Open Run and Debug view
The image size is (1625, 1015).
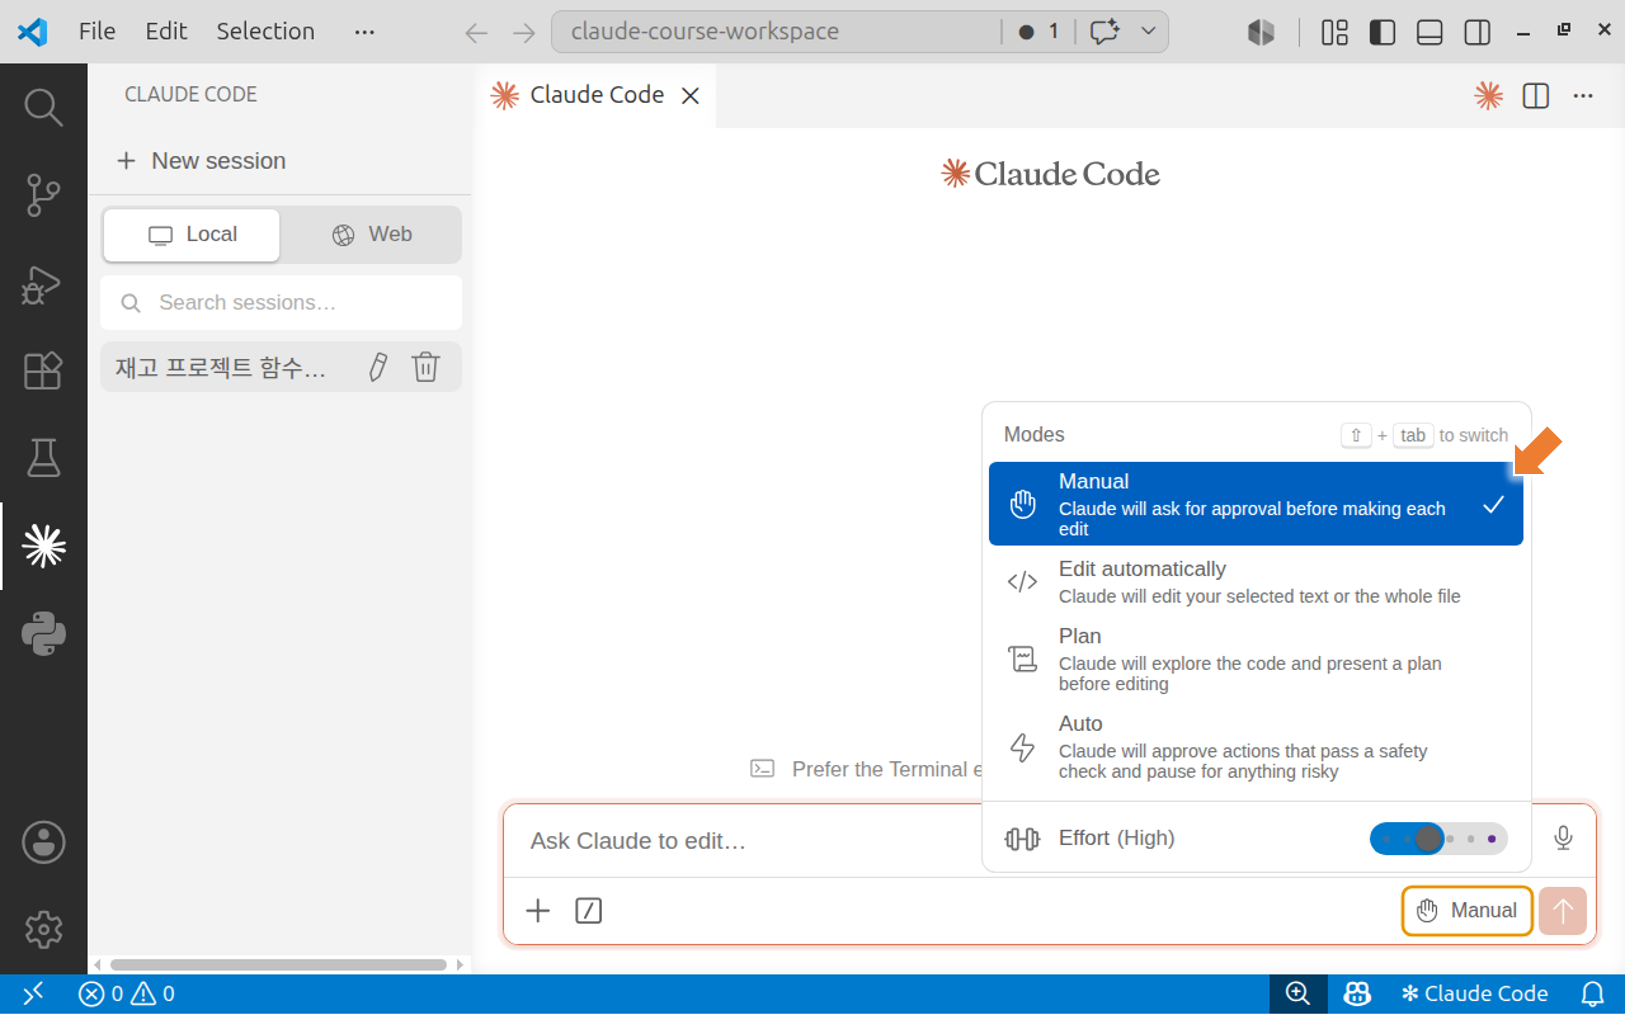43,284
